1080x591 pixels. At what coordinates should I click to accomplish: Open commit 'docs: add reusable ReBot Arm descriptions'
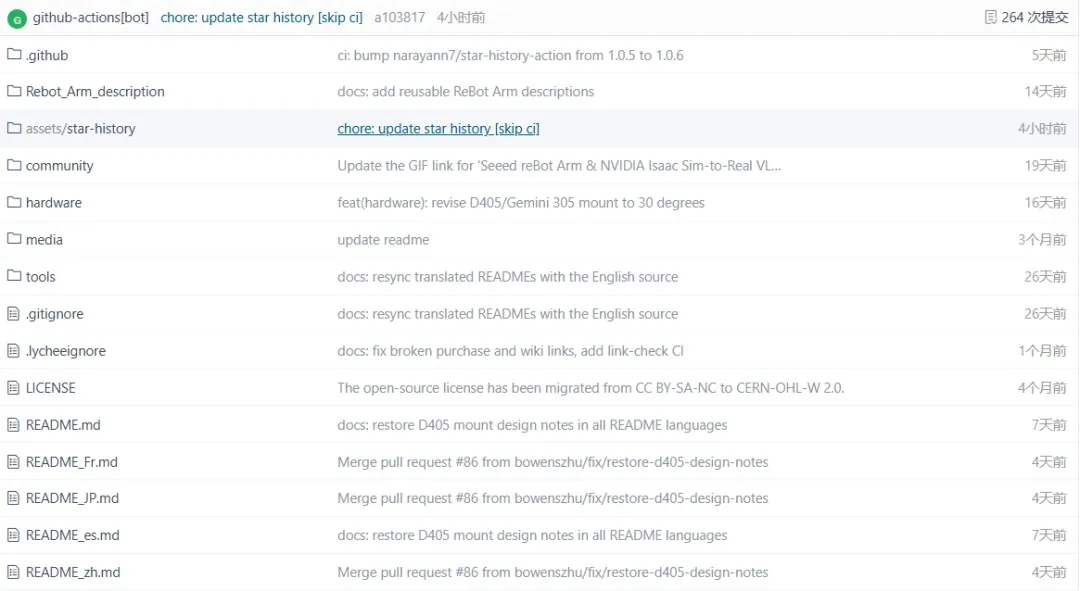[466, 92]
